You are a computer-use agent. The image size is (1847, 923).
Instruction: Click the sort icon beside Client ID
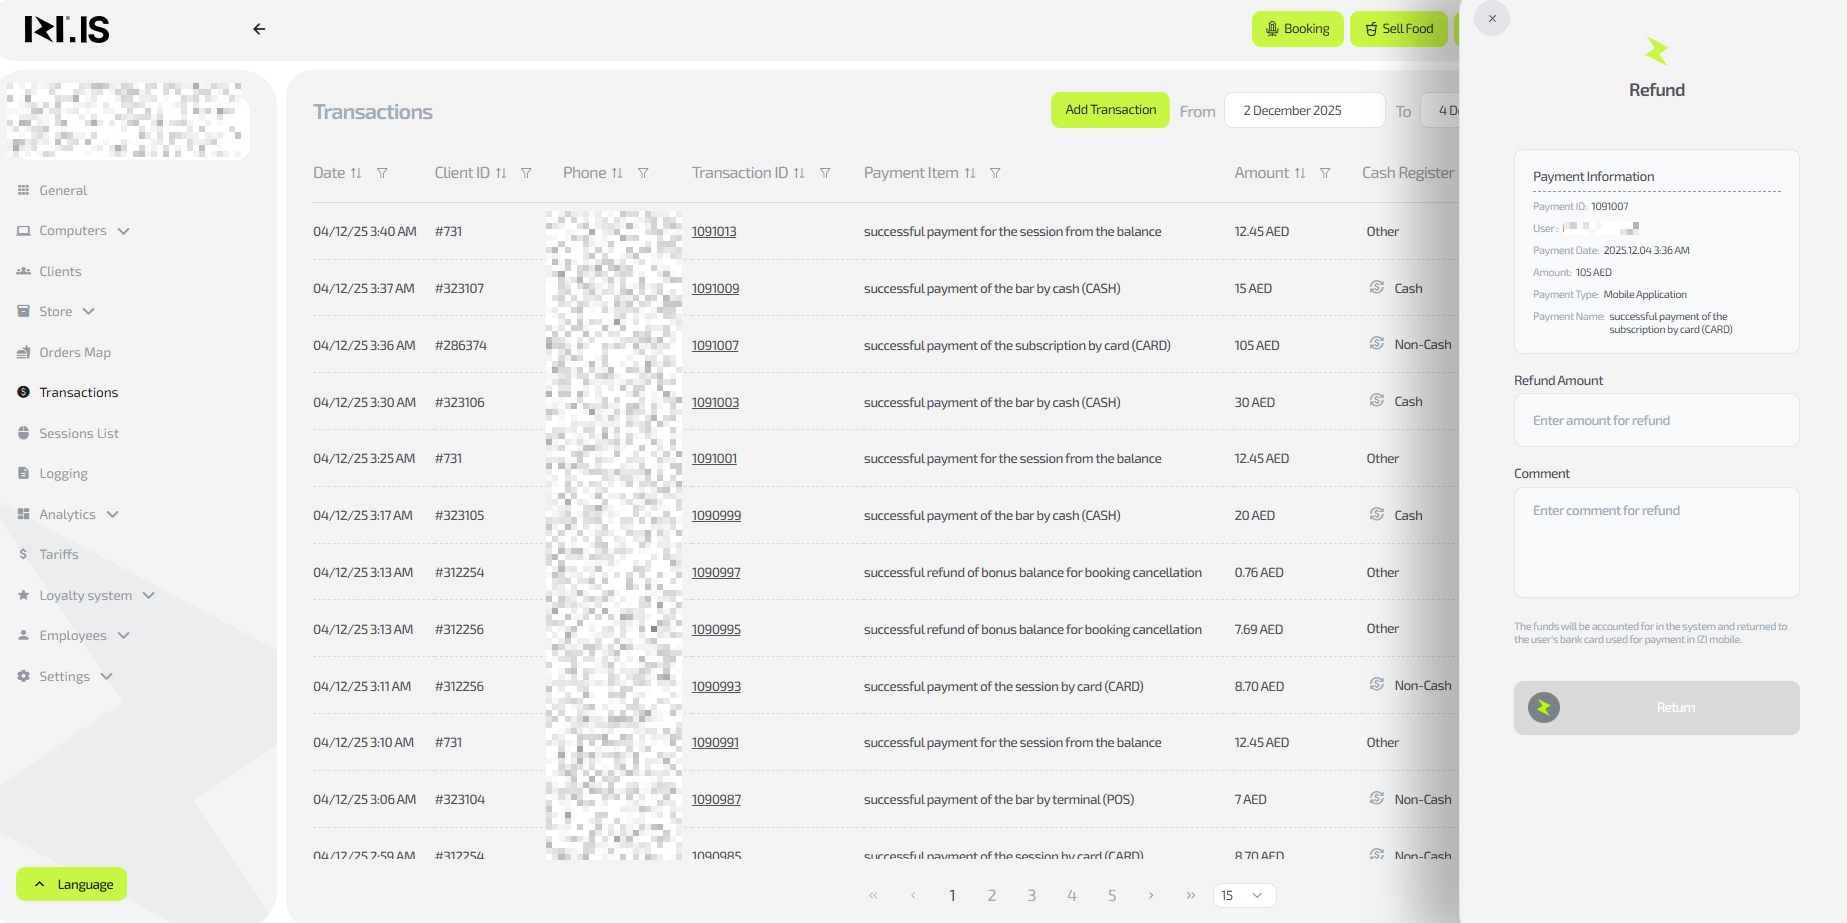pos(501,173)
